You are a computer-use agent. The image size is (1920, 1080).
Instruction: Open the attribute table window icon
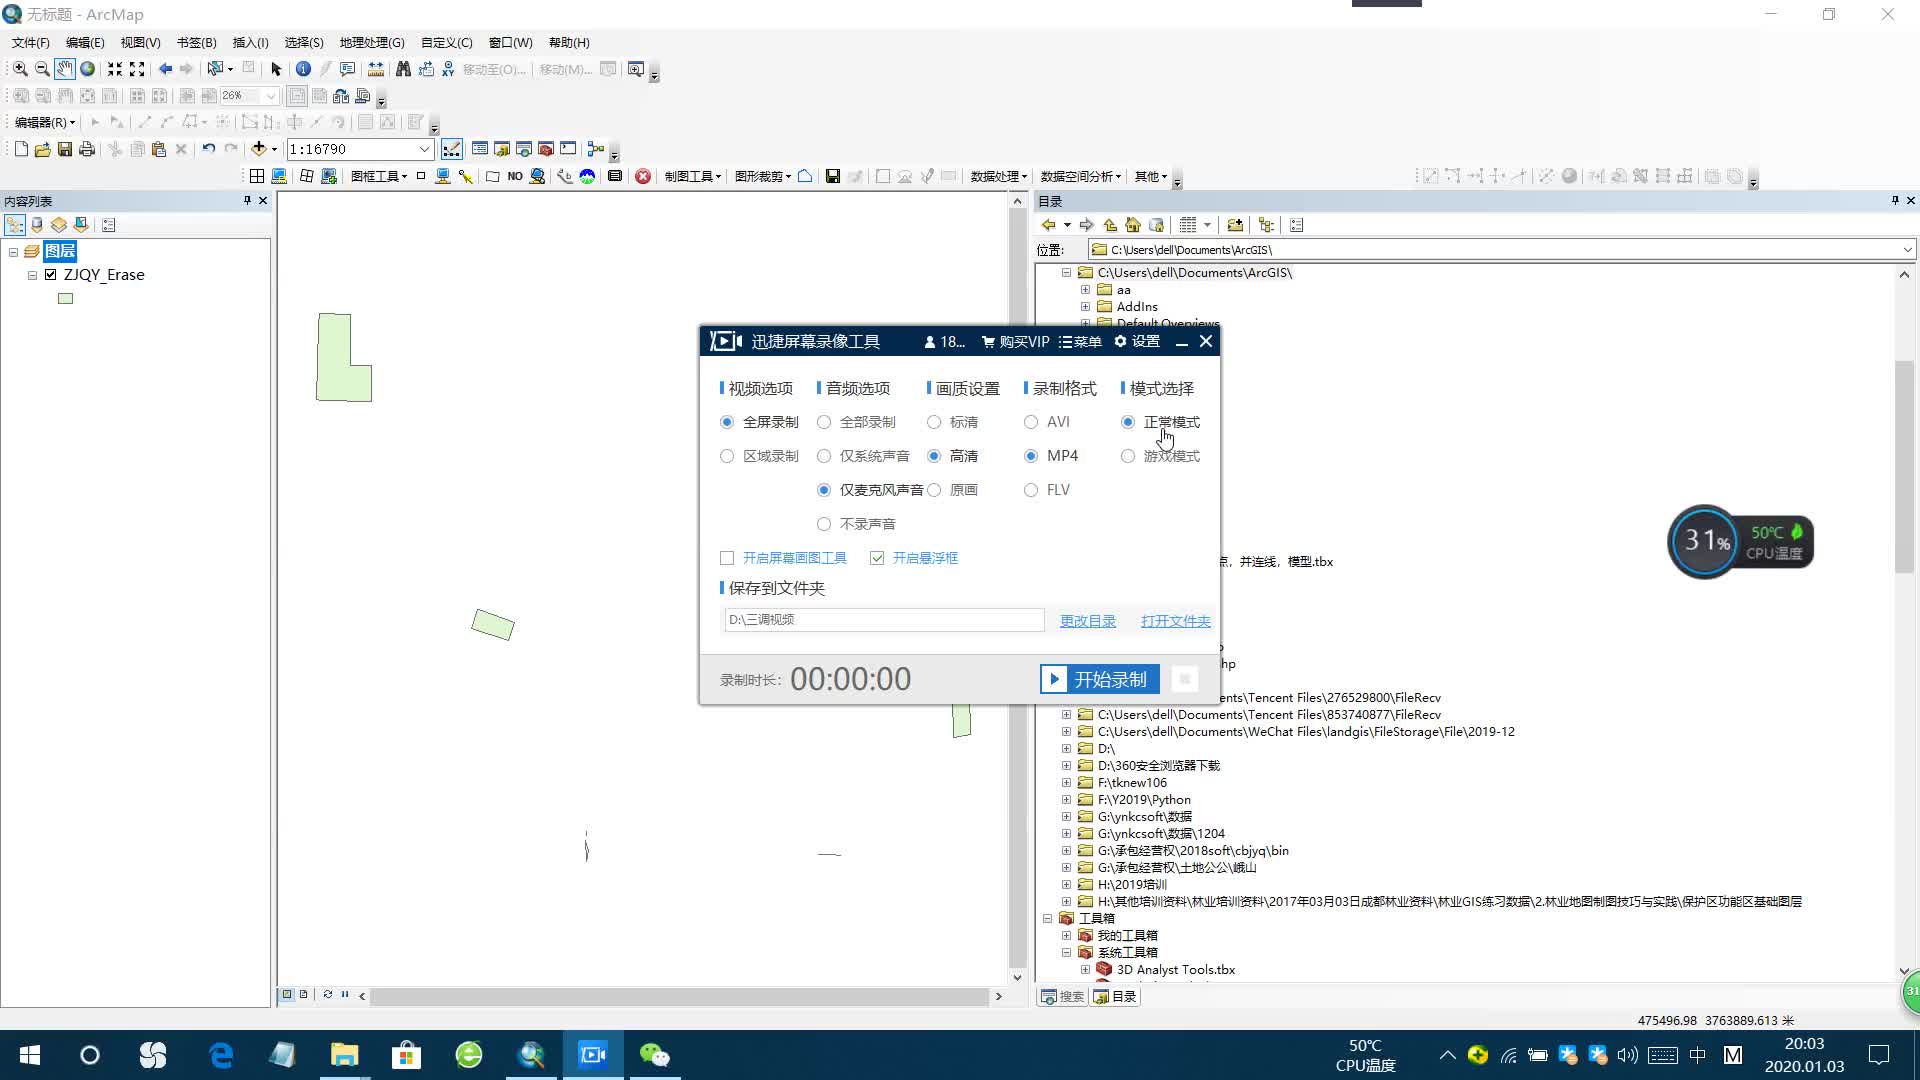click(480, 149)
